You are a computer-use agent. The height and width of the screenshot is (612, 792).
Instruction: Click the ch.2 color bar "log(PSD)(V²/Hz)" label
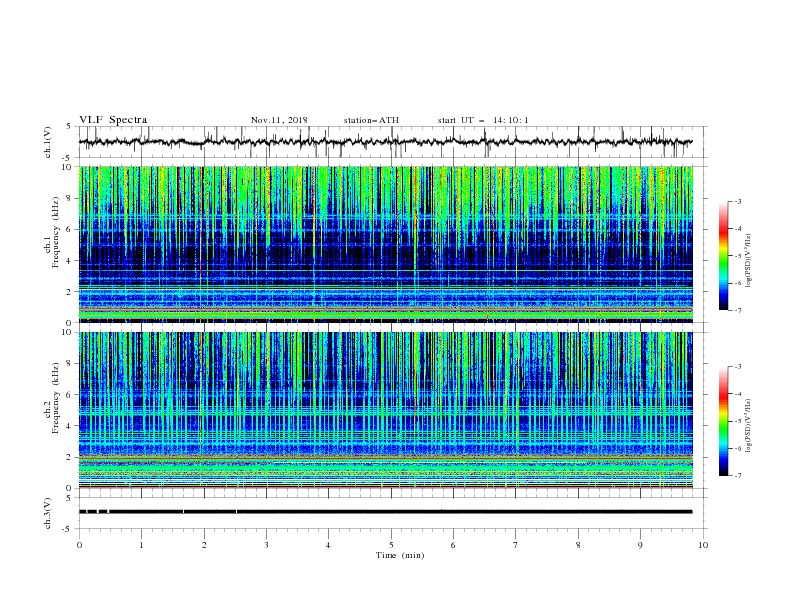coord(748,426)
